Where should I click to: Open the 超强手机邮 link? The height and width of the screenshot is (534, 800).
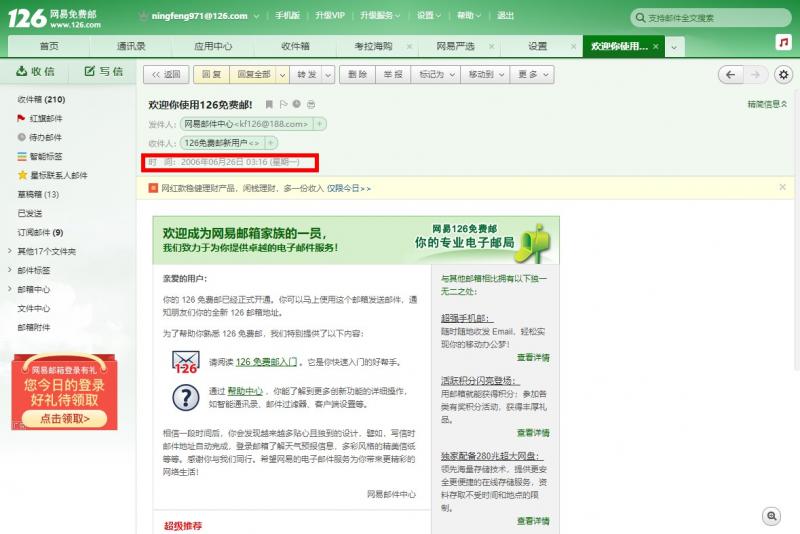click(x=466, y=318)
